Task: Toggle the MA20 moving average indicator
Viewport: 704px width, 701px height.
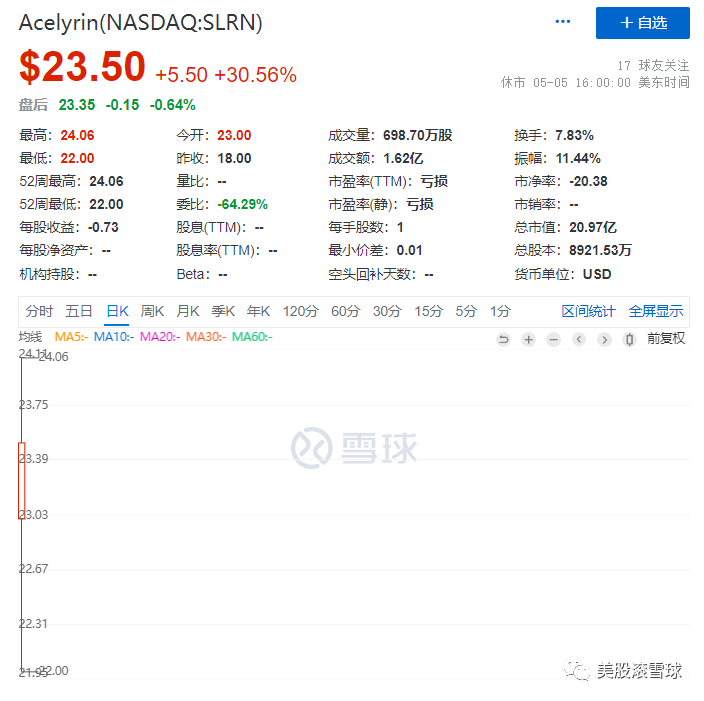Action: tap(159, 337)
